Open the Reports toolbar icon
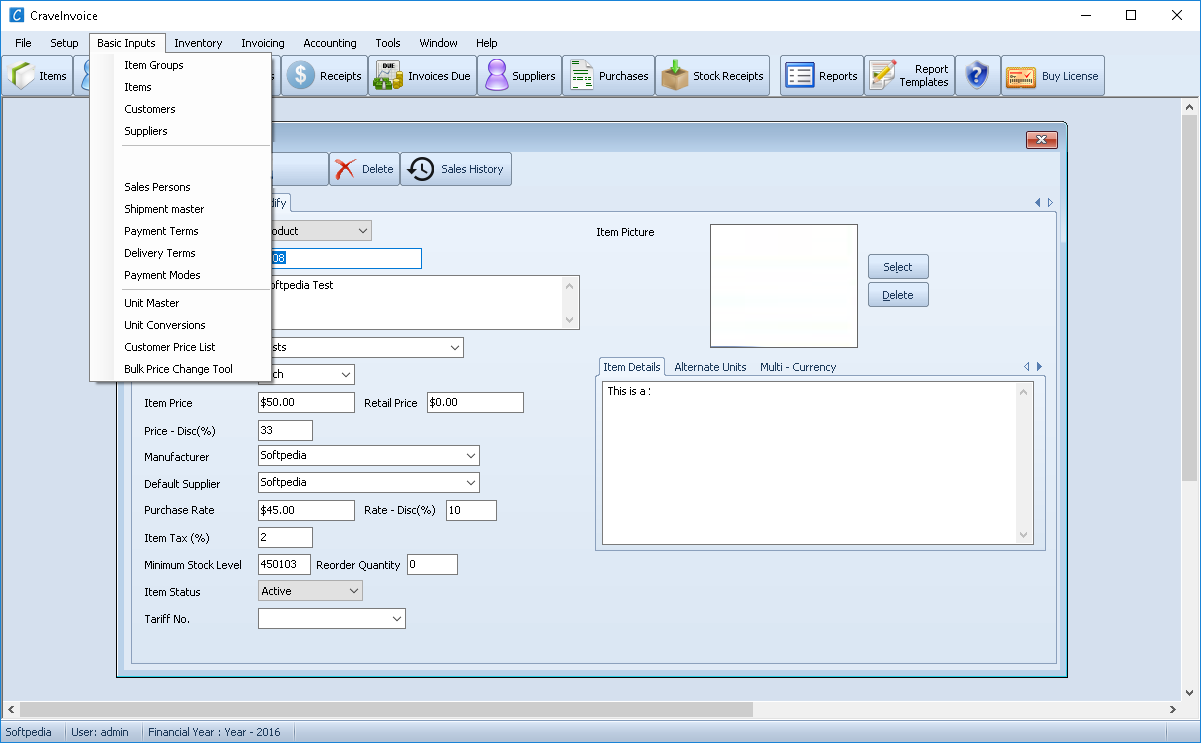Viewport: 1201px width, 743px height. tap(821, 76)
